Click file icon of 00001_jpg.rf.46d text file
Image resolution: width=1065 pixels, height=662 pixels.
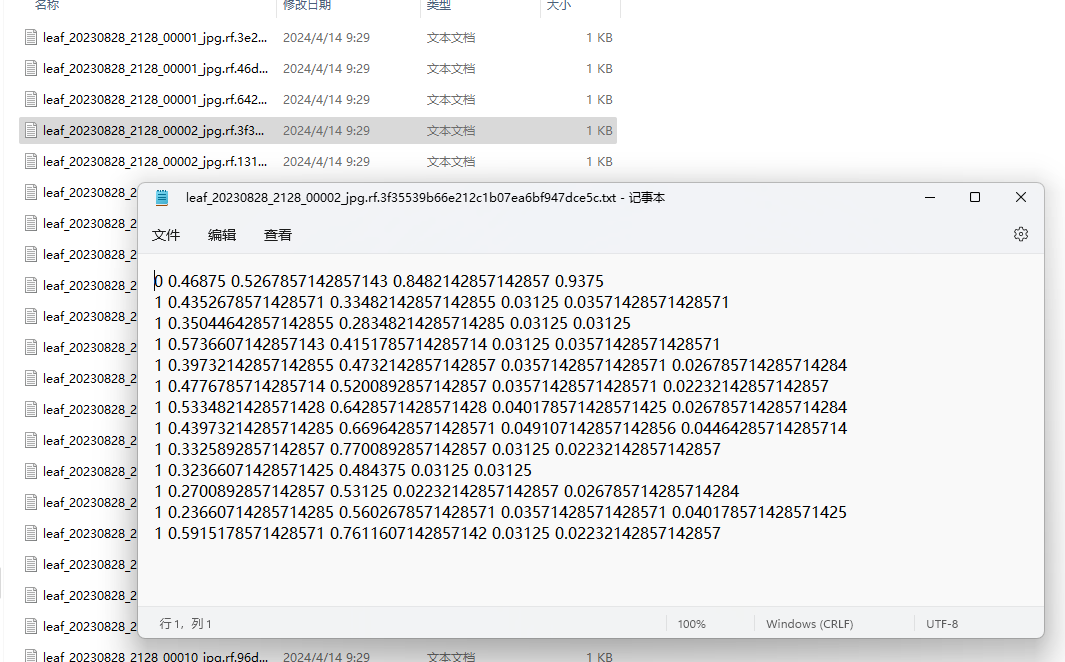(31, 69)
